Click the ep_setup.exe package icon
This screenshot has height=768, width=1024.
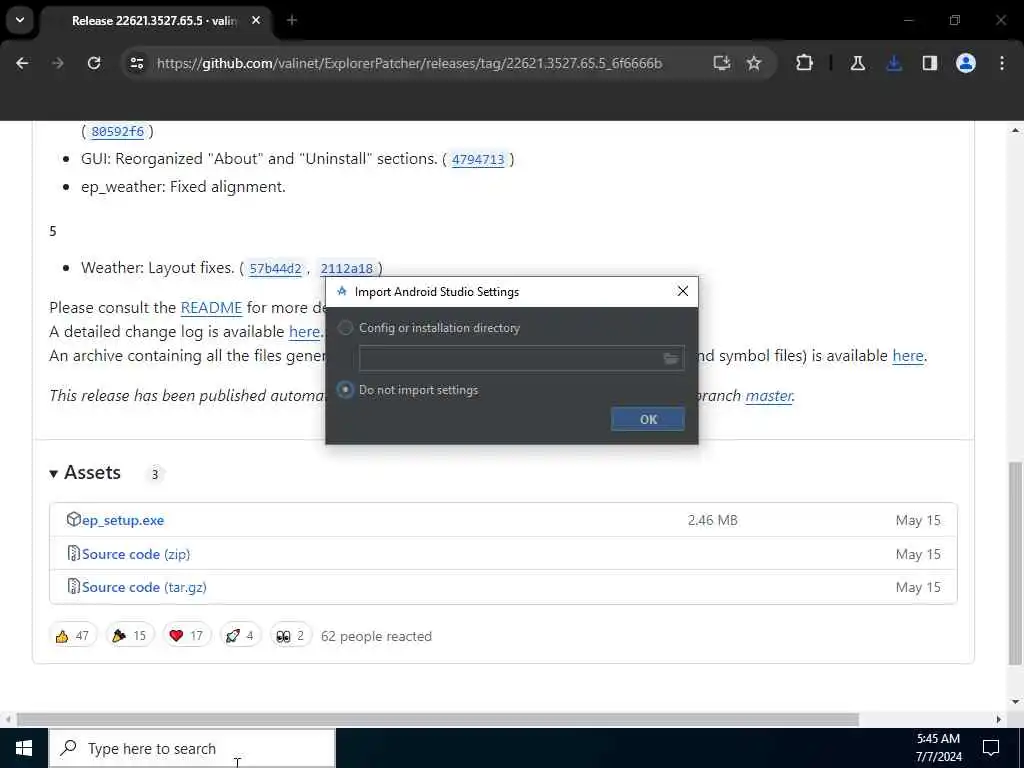(x=73, y=519)
